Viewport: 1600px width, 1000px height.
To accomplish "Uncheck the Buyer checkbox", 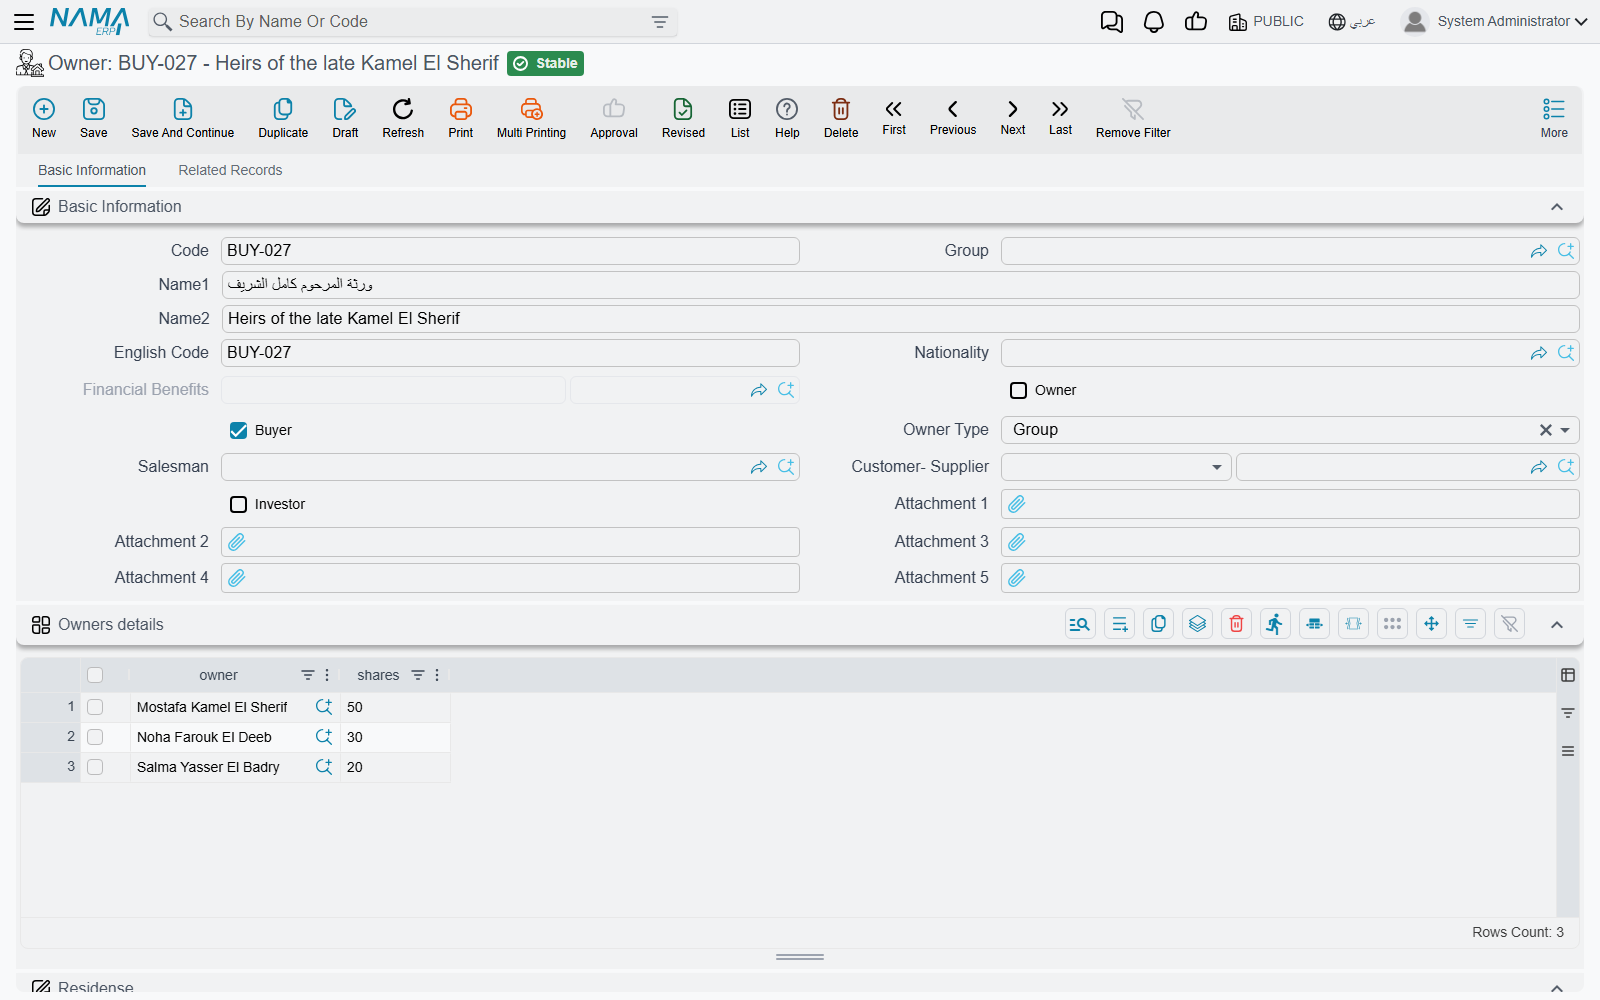I will click(x=238, y=430).
